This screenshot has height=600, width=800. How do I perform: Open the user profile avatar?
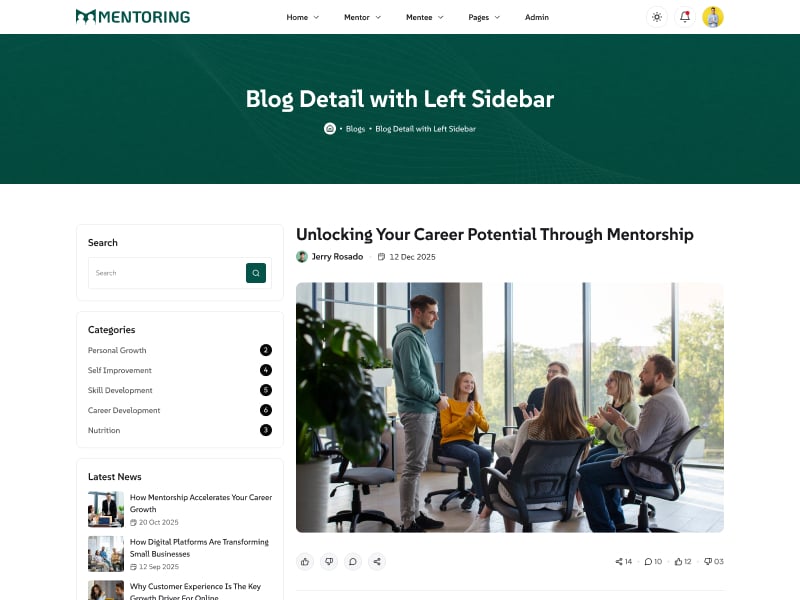[713, 17]
